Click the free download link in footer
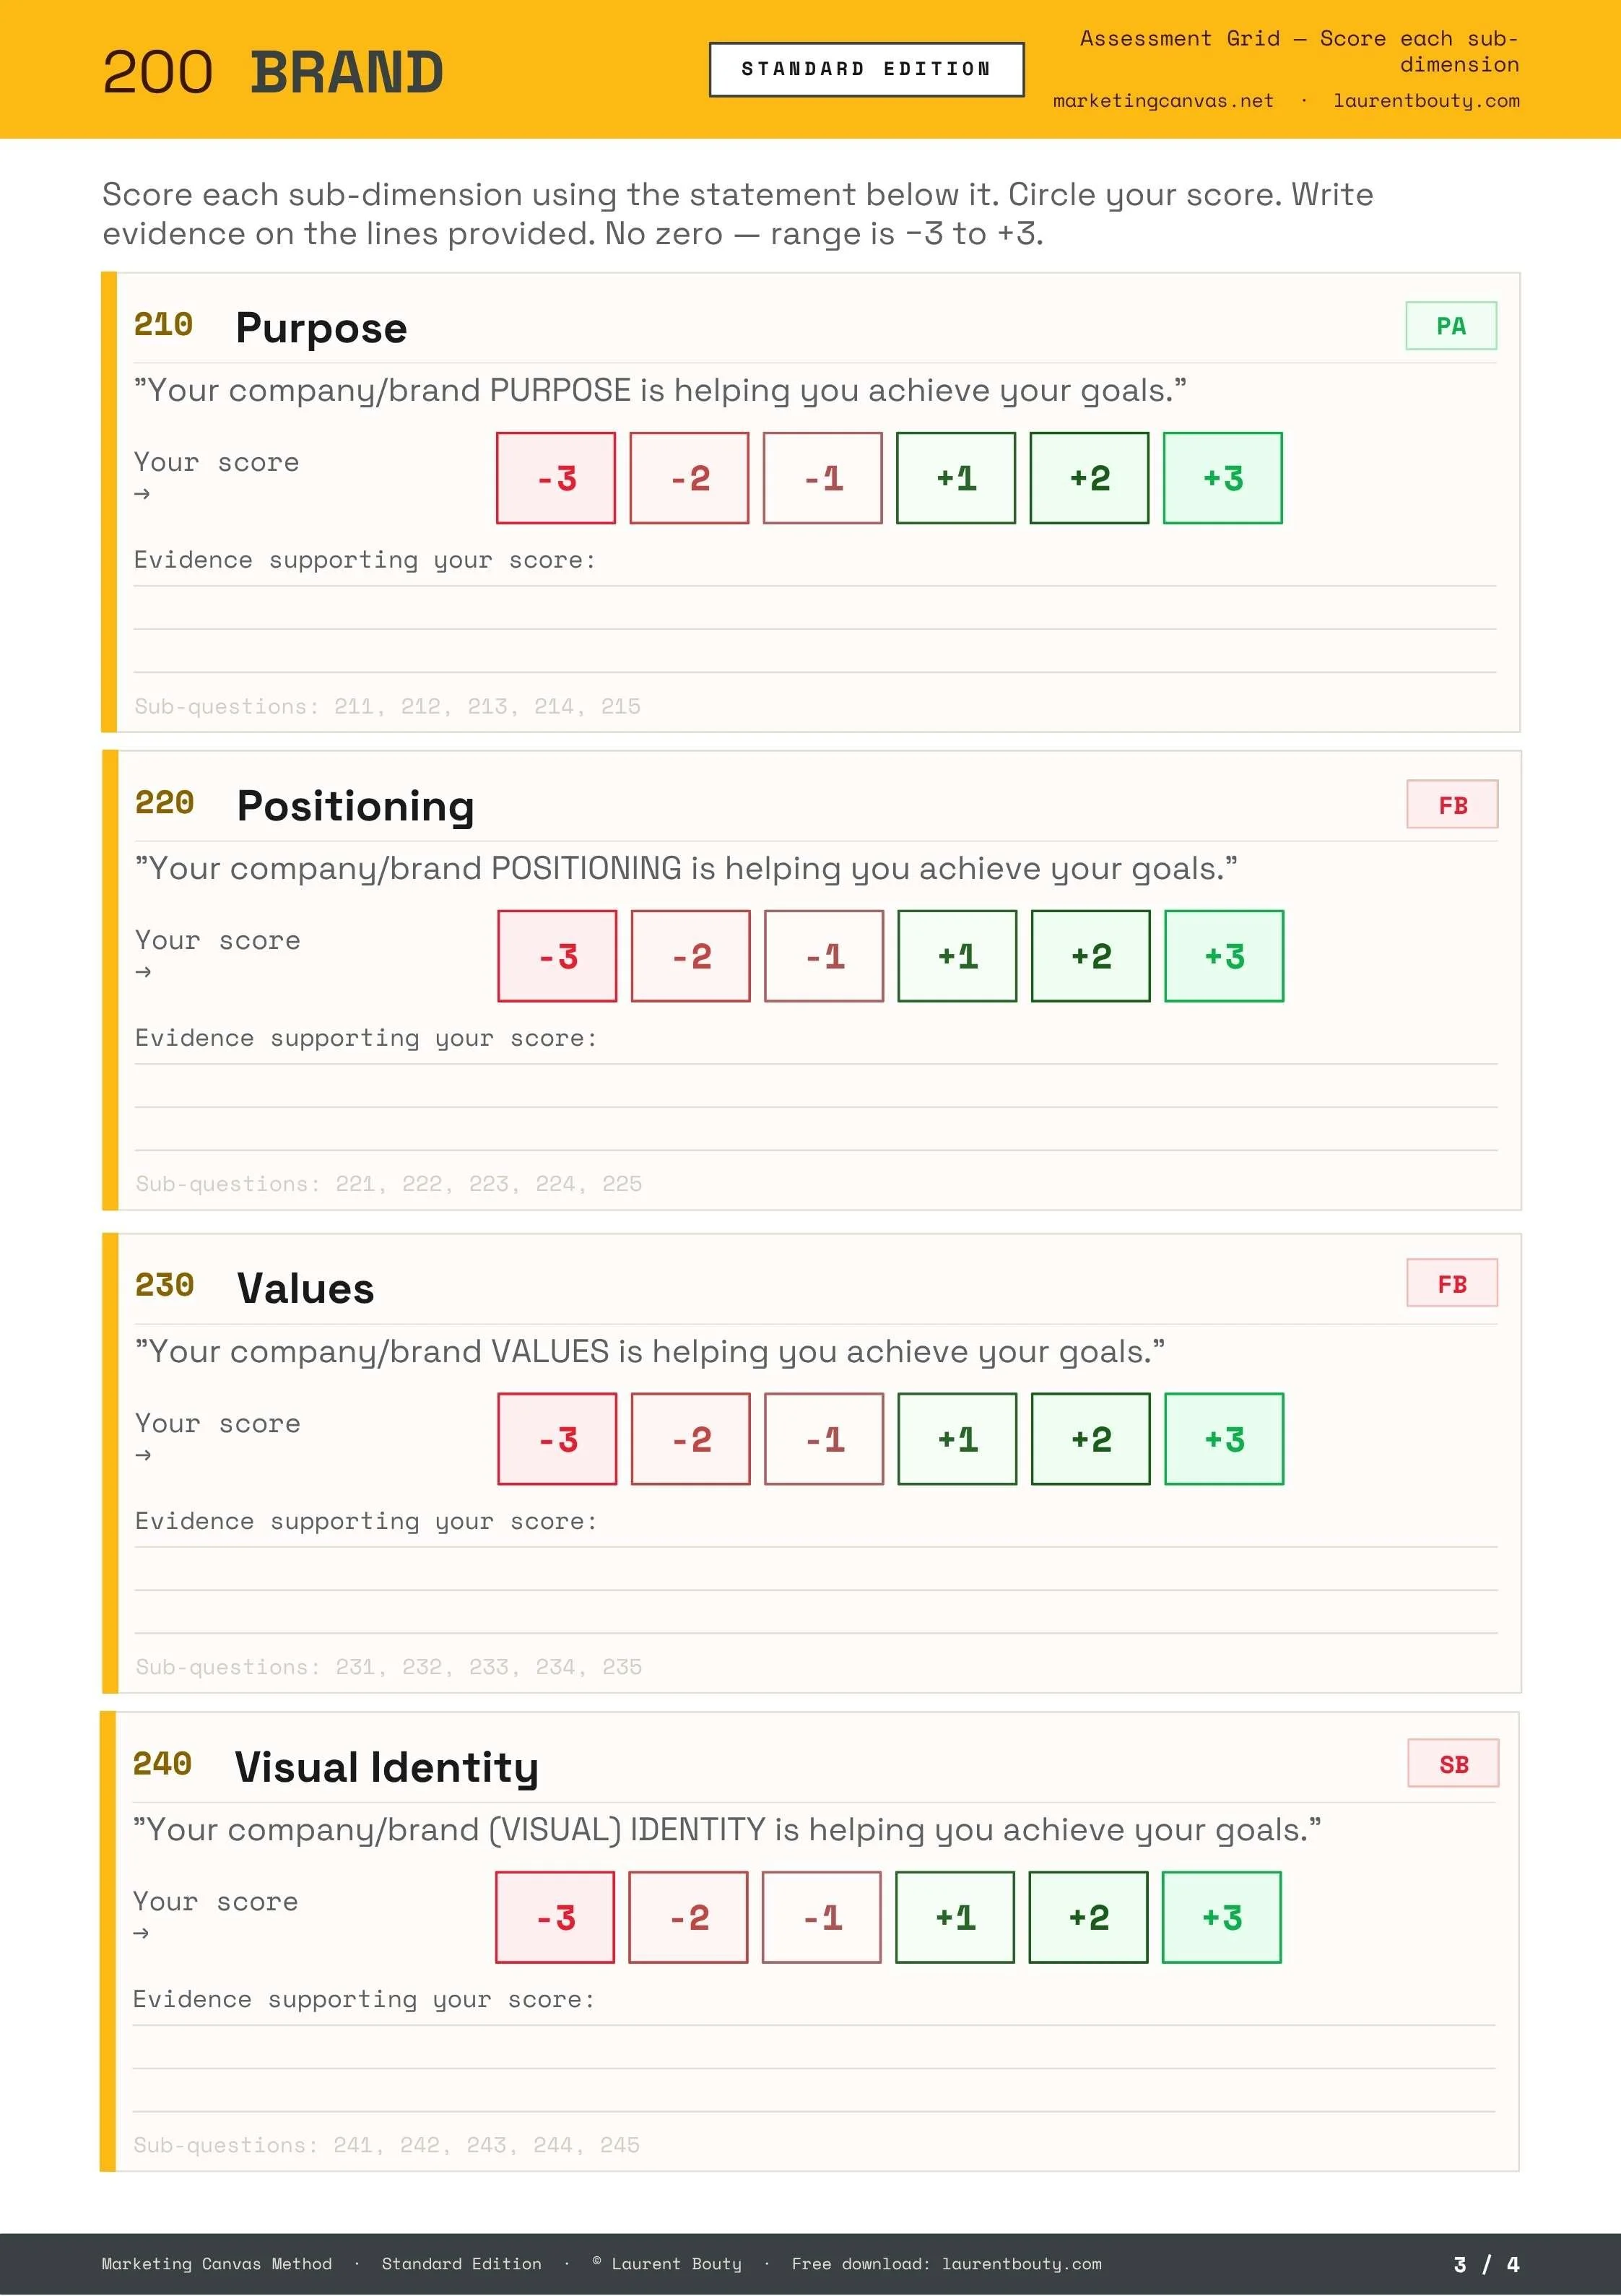This screenshot has width=1621, height=2296. [1021, 2264]
